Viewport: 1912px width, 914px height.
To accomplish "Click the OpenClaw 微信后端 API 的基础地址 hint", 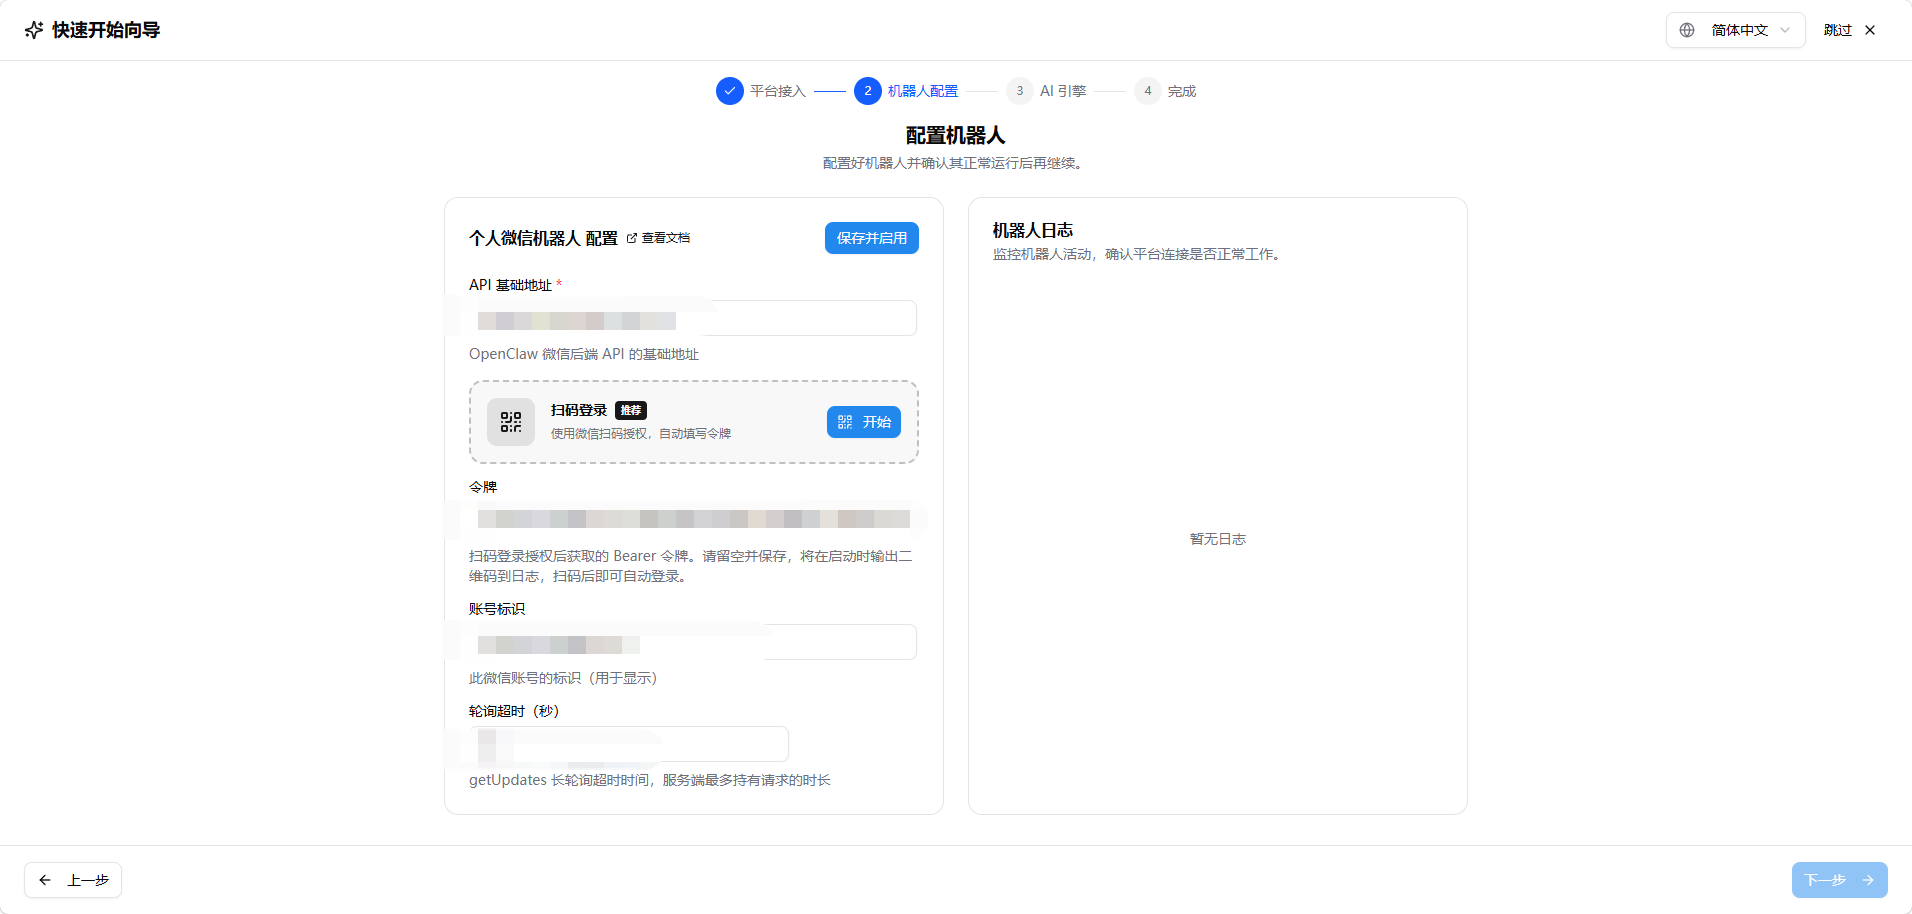I will tap(584, 354).
